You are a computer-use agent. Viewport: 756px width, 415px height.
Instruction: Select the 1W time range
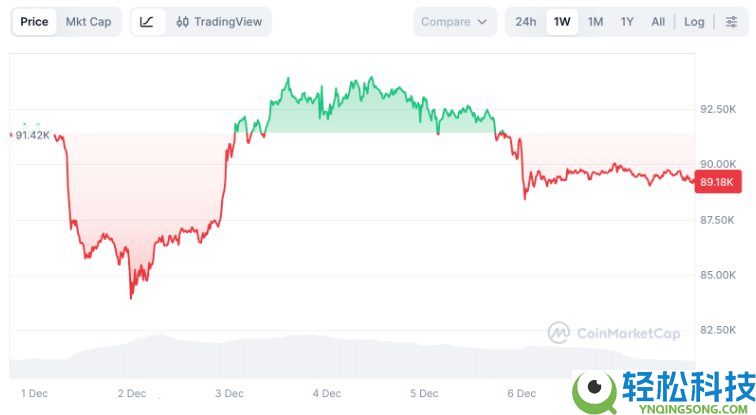coord(562,22)
